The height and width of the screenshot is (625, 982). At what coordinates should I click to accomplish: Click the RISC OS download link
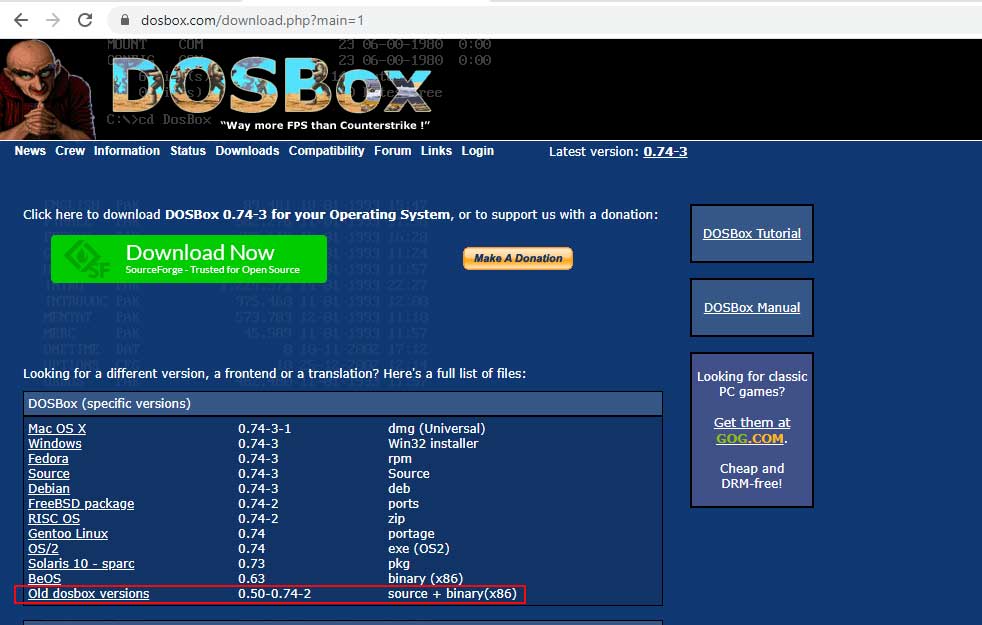[54, 519]
